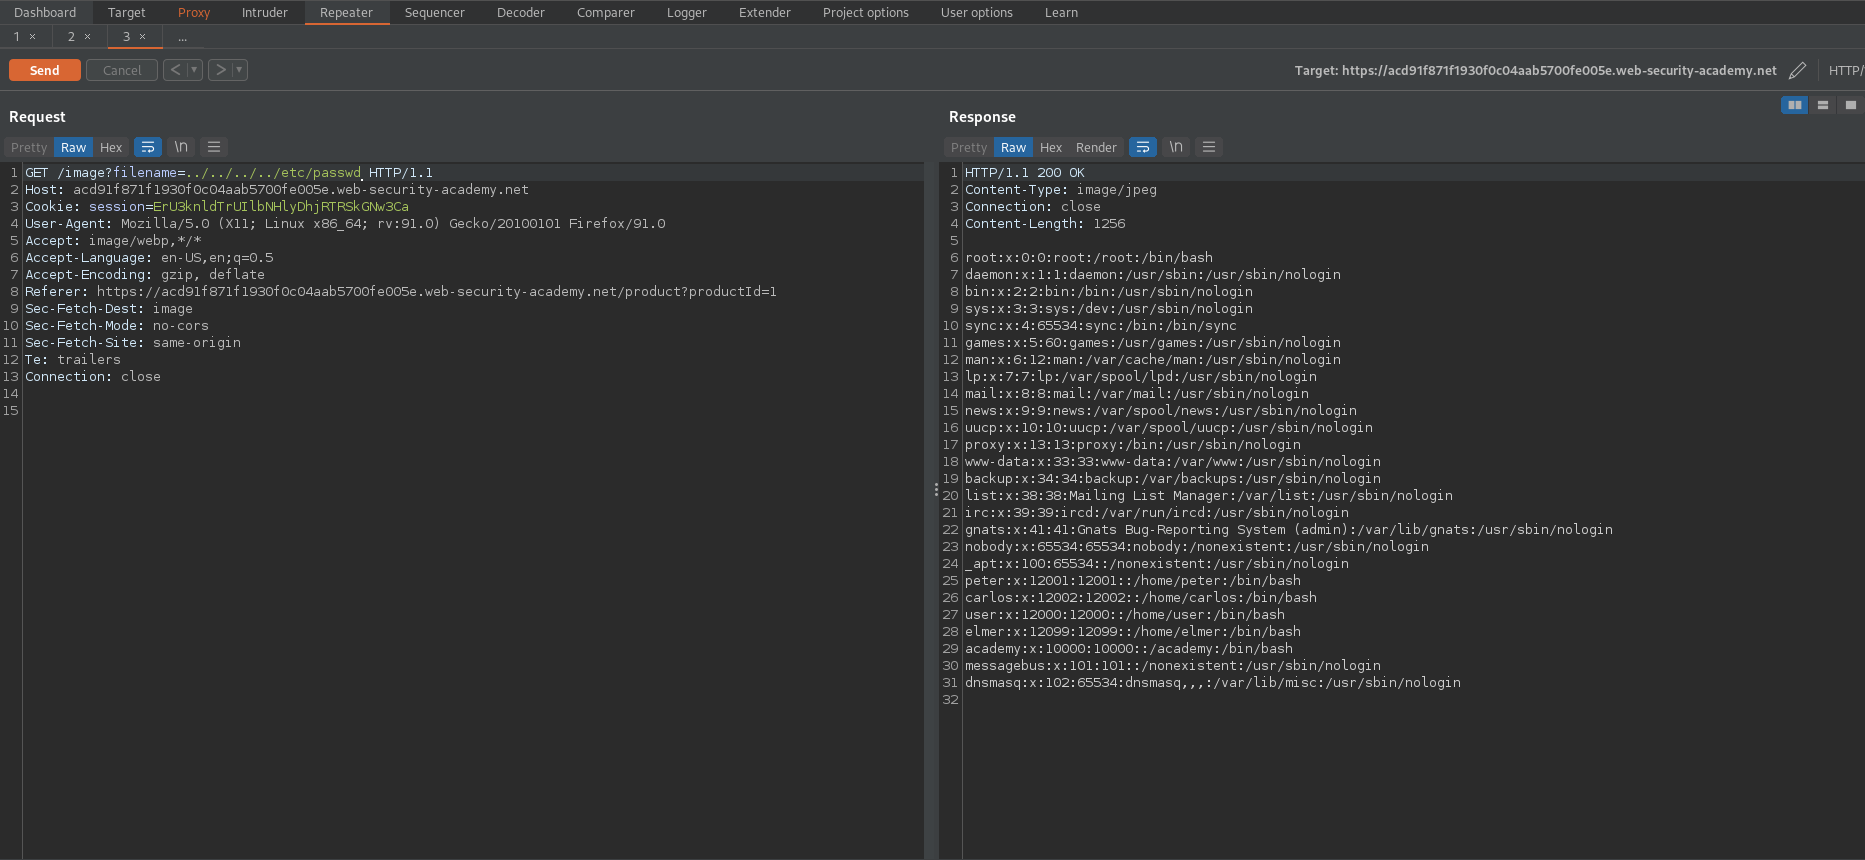
Task: Edit target with pencil icon
Action: tap(1797, 70)
